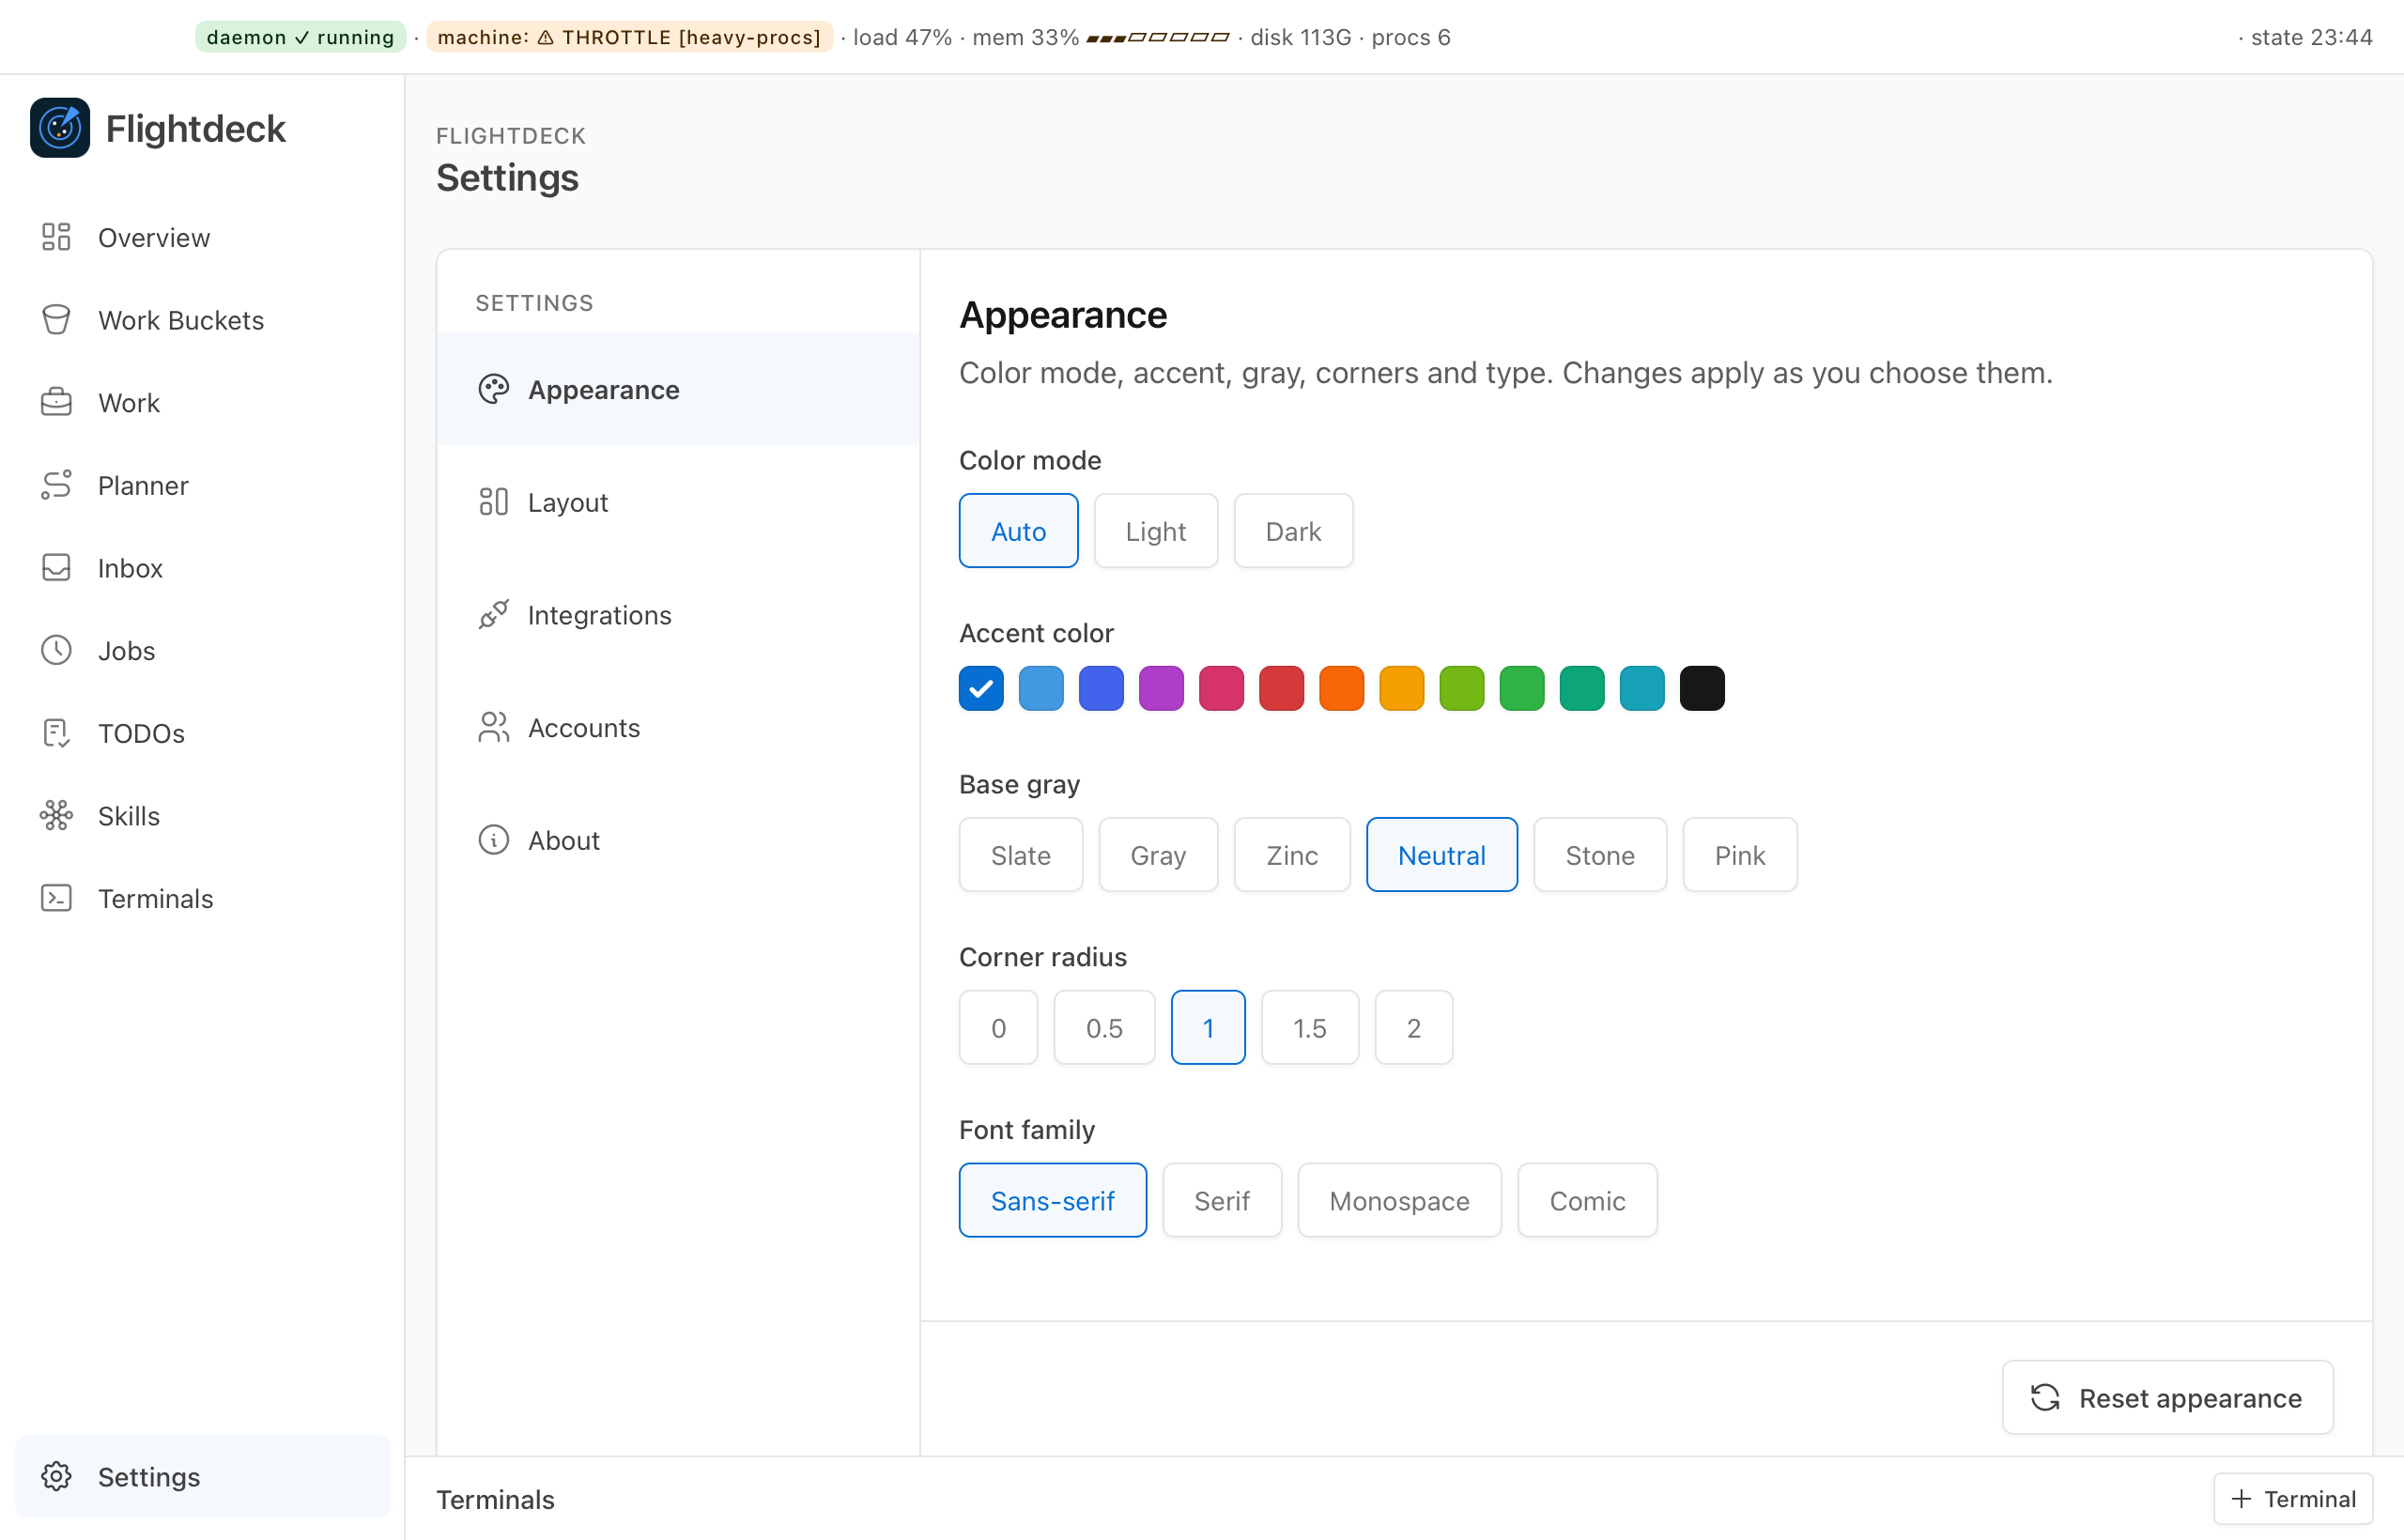
Task: Open Work Buckets via its bucket icon
Action: tap(56, 320)
